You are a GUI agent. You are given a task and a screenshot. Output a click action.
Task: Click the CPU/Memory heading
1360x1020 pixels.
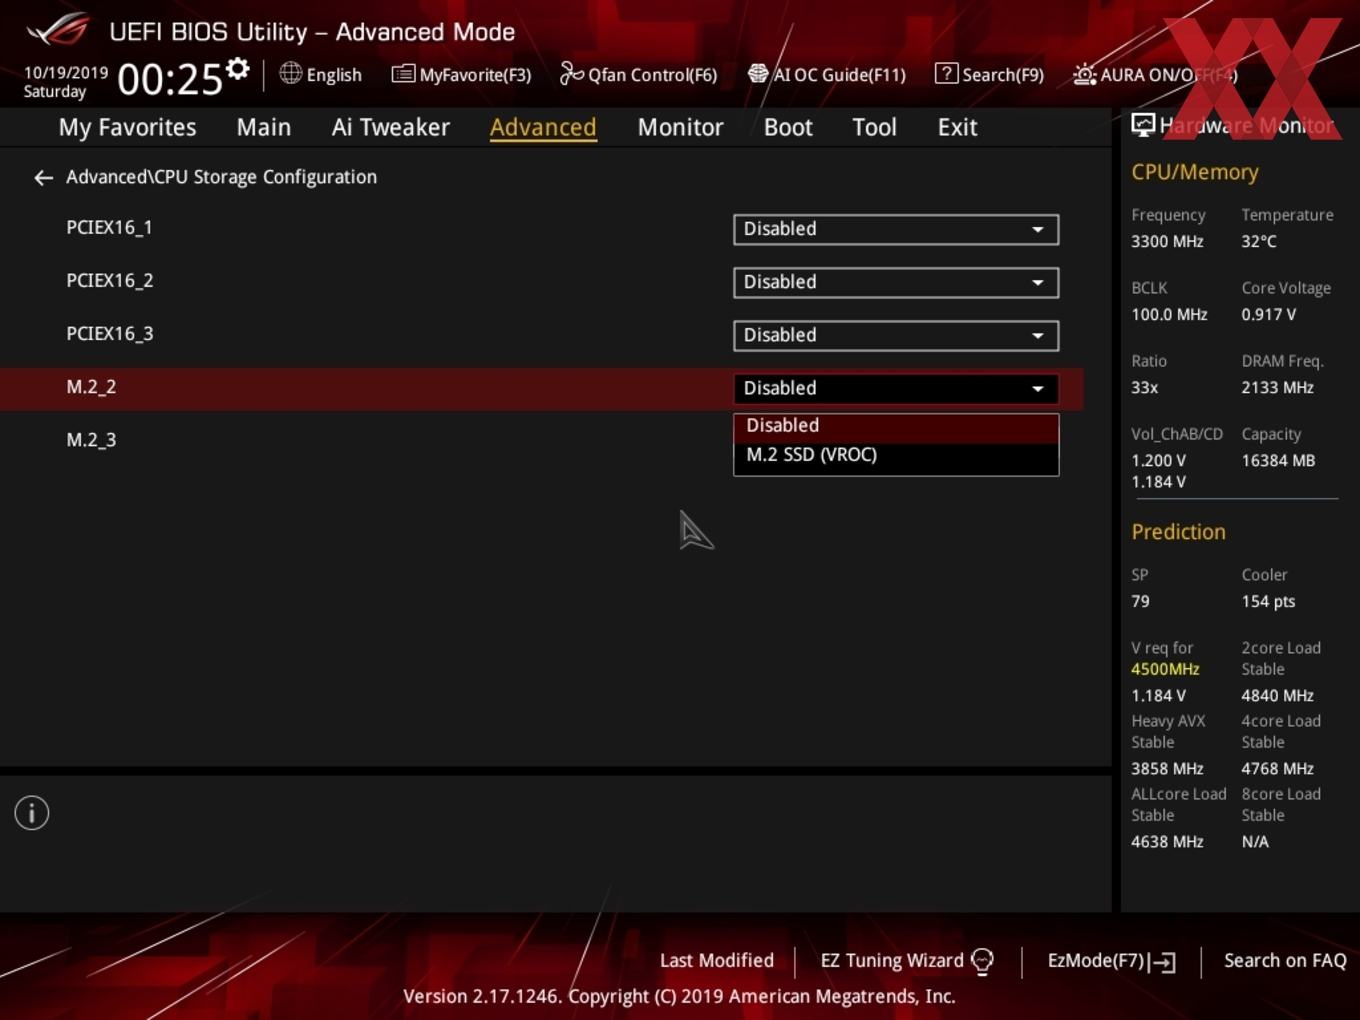point(1195,173)
